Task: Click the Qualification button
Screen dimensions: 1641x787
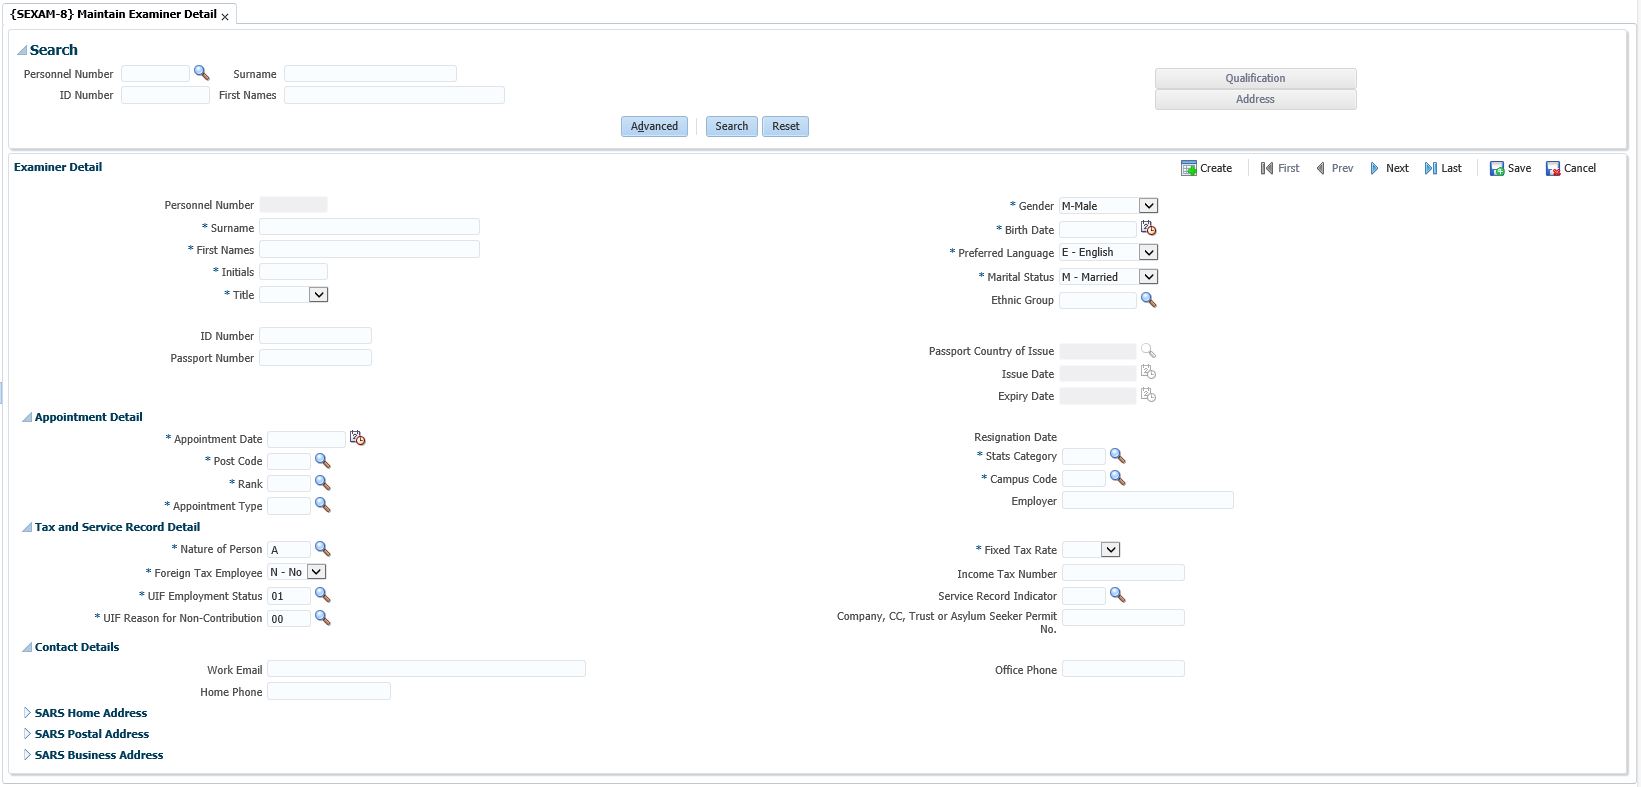Action: (x=1255, y=78)
